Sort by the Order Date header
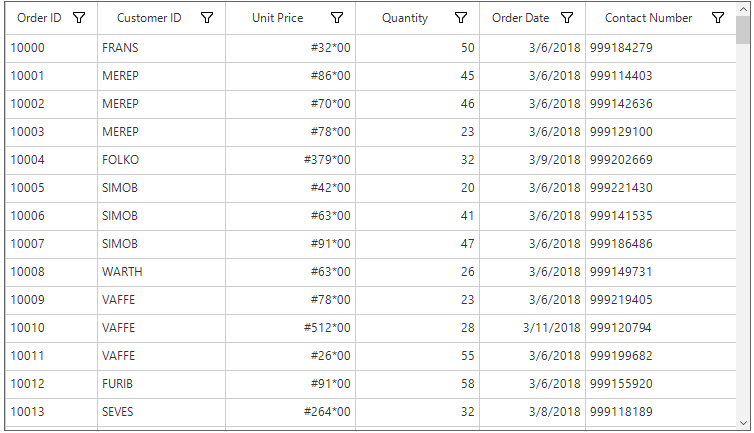 pos(520,18)
